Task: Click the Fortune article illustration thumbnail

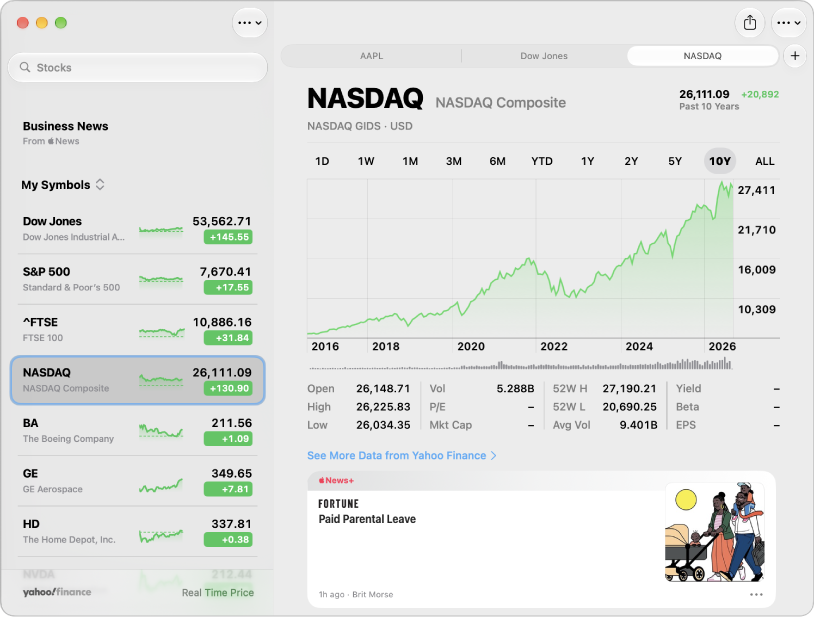Action: pos(715,532)
